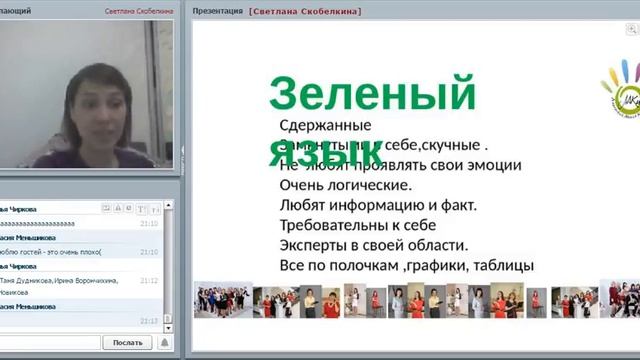Click the bell icon beside Послать button
The height and width of the screenshot is (360, 640).
coord(164,342)
